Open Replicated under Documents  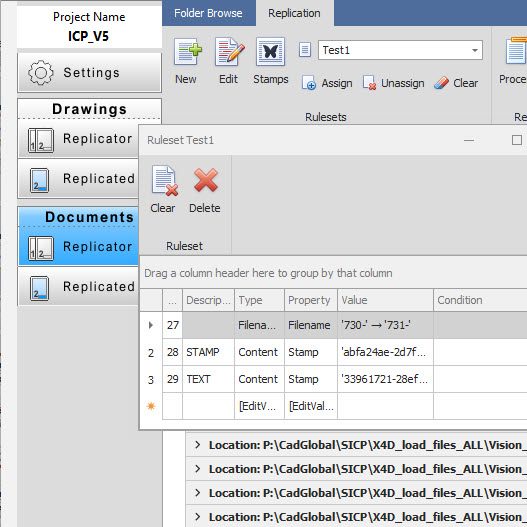click(x=78, y=287)
